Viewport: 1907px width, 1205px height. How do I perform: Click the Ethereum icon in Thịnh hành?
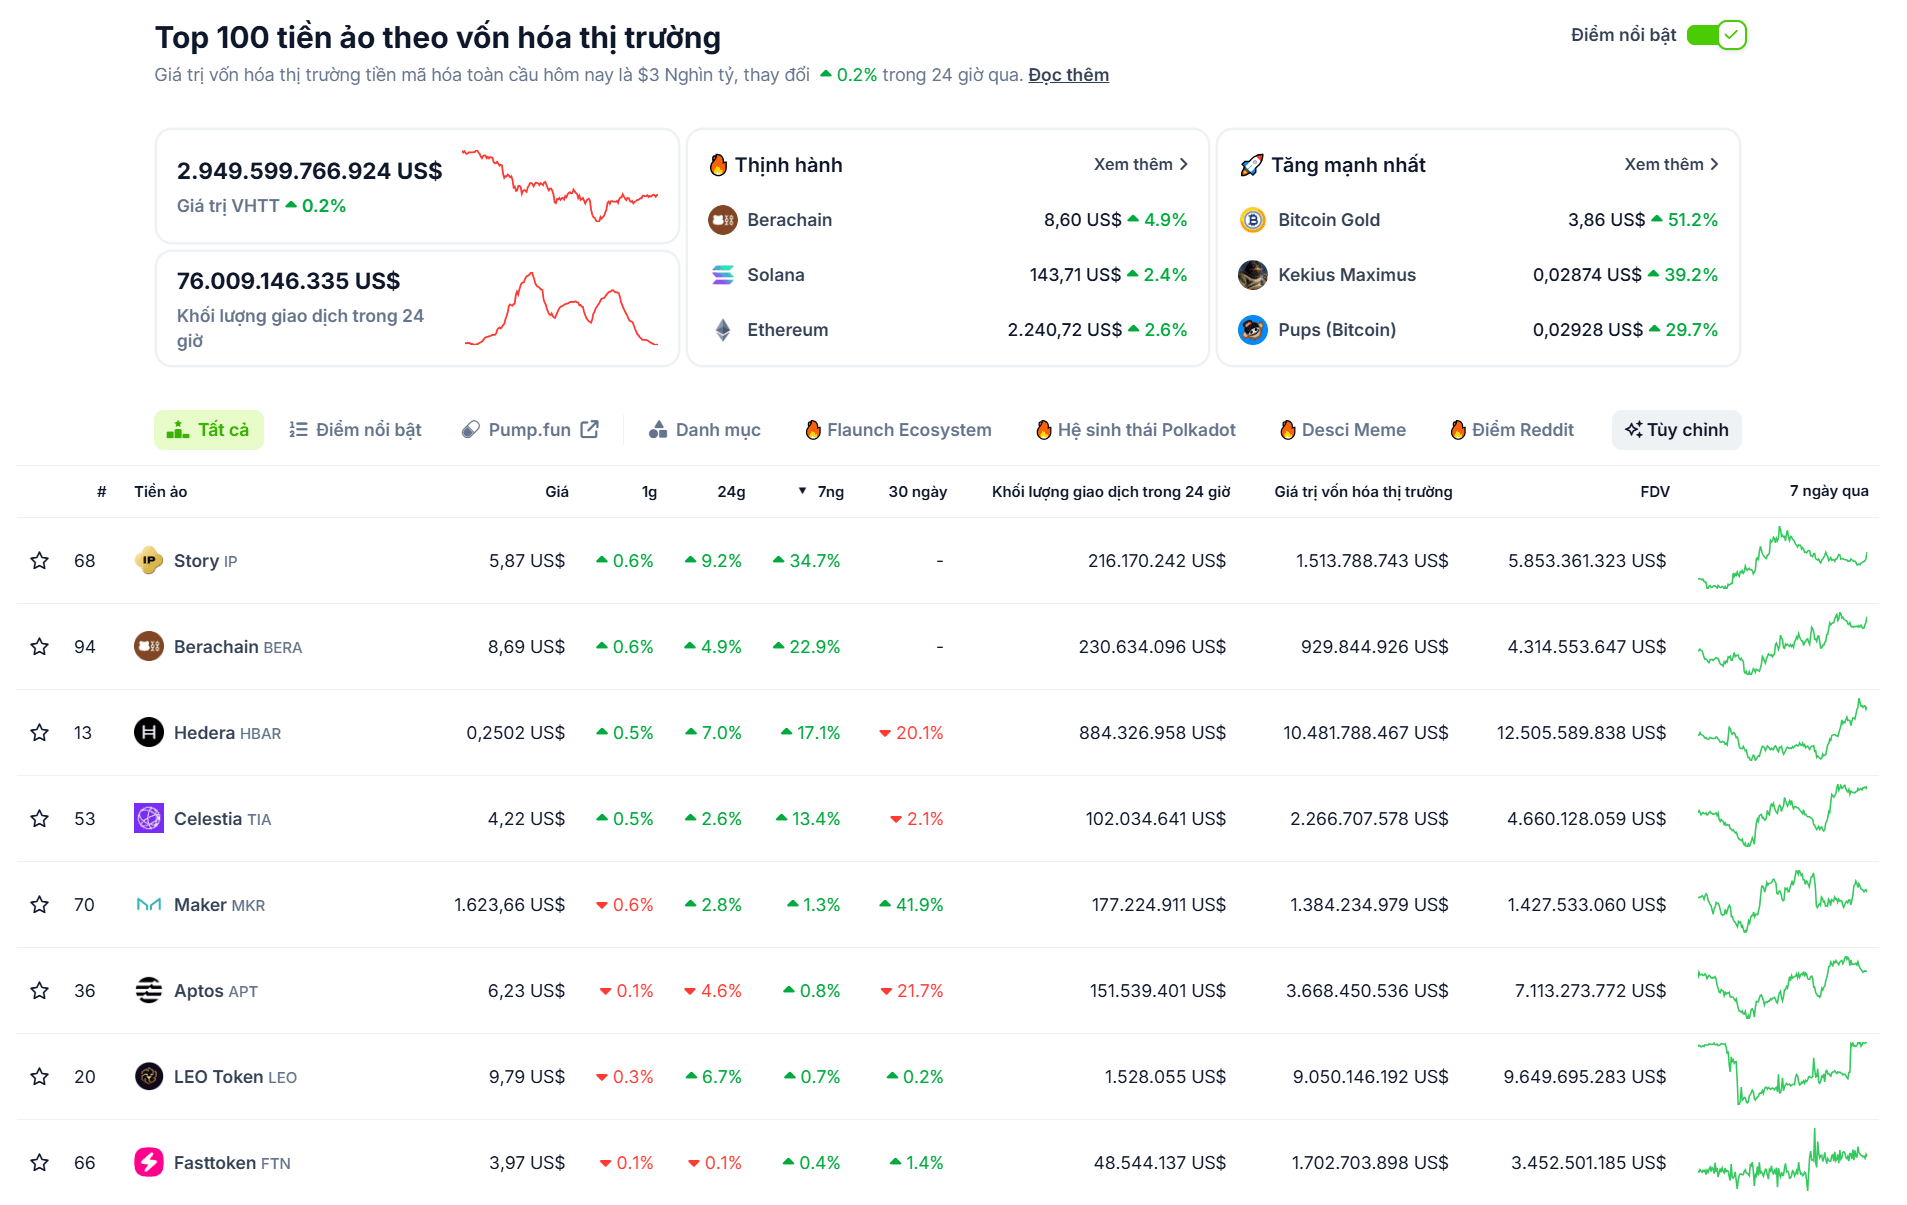(723, 330)
